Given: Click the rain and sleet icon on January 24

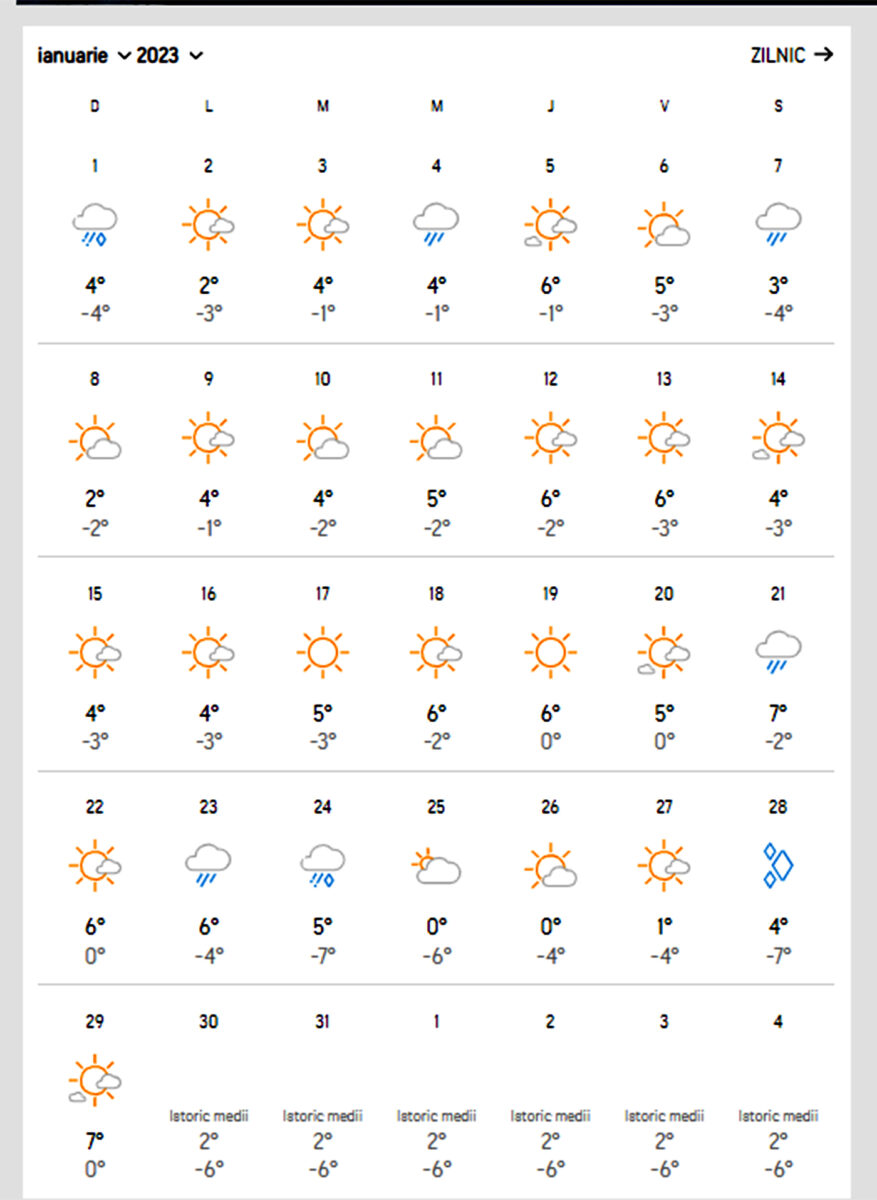Looking at the screenshot, I should pyautogui.click(x=322, y=866).
